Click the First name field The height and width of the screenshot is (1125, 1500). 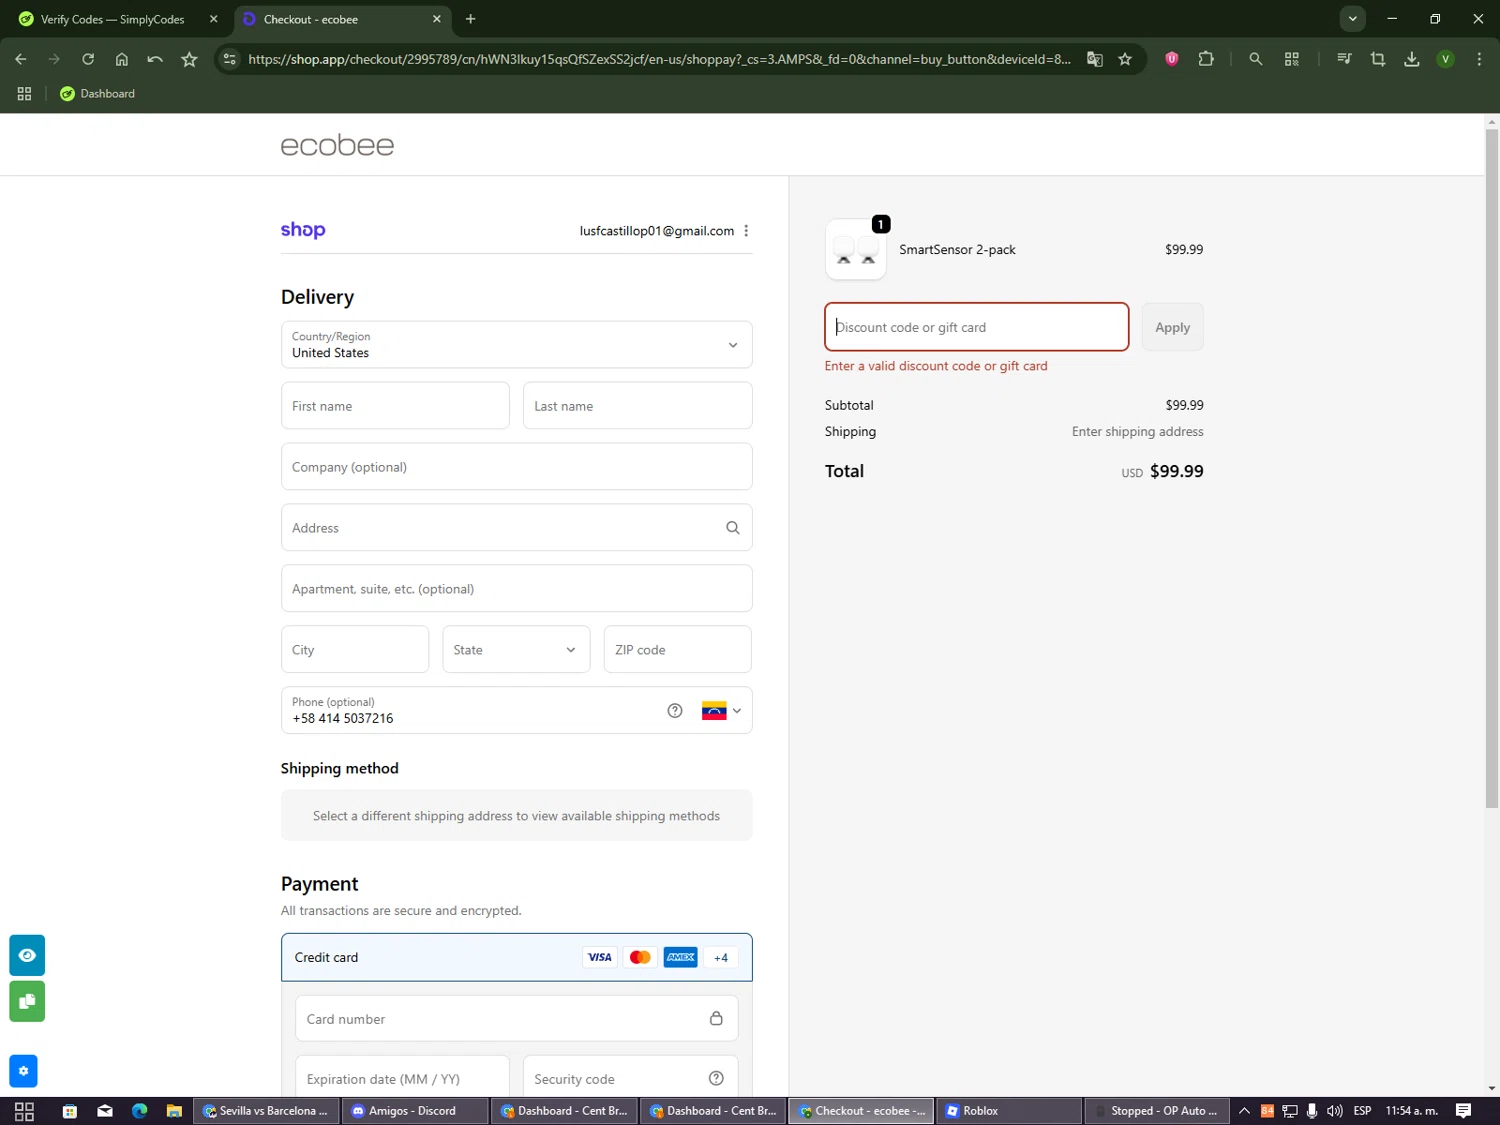395,406
